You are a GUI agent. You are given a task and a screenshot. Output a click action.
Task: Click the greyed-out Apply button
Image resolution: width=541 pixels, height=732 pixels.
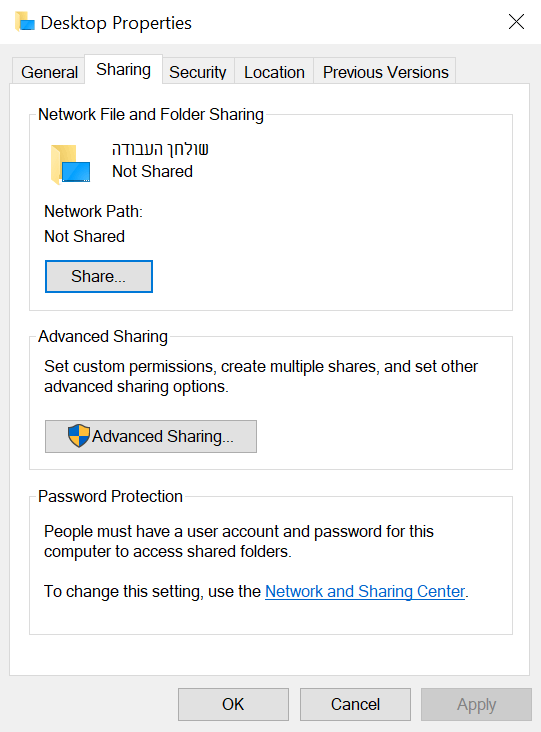(476, 704)
